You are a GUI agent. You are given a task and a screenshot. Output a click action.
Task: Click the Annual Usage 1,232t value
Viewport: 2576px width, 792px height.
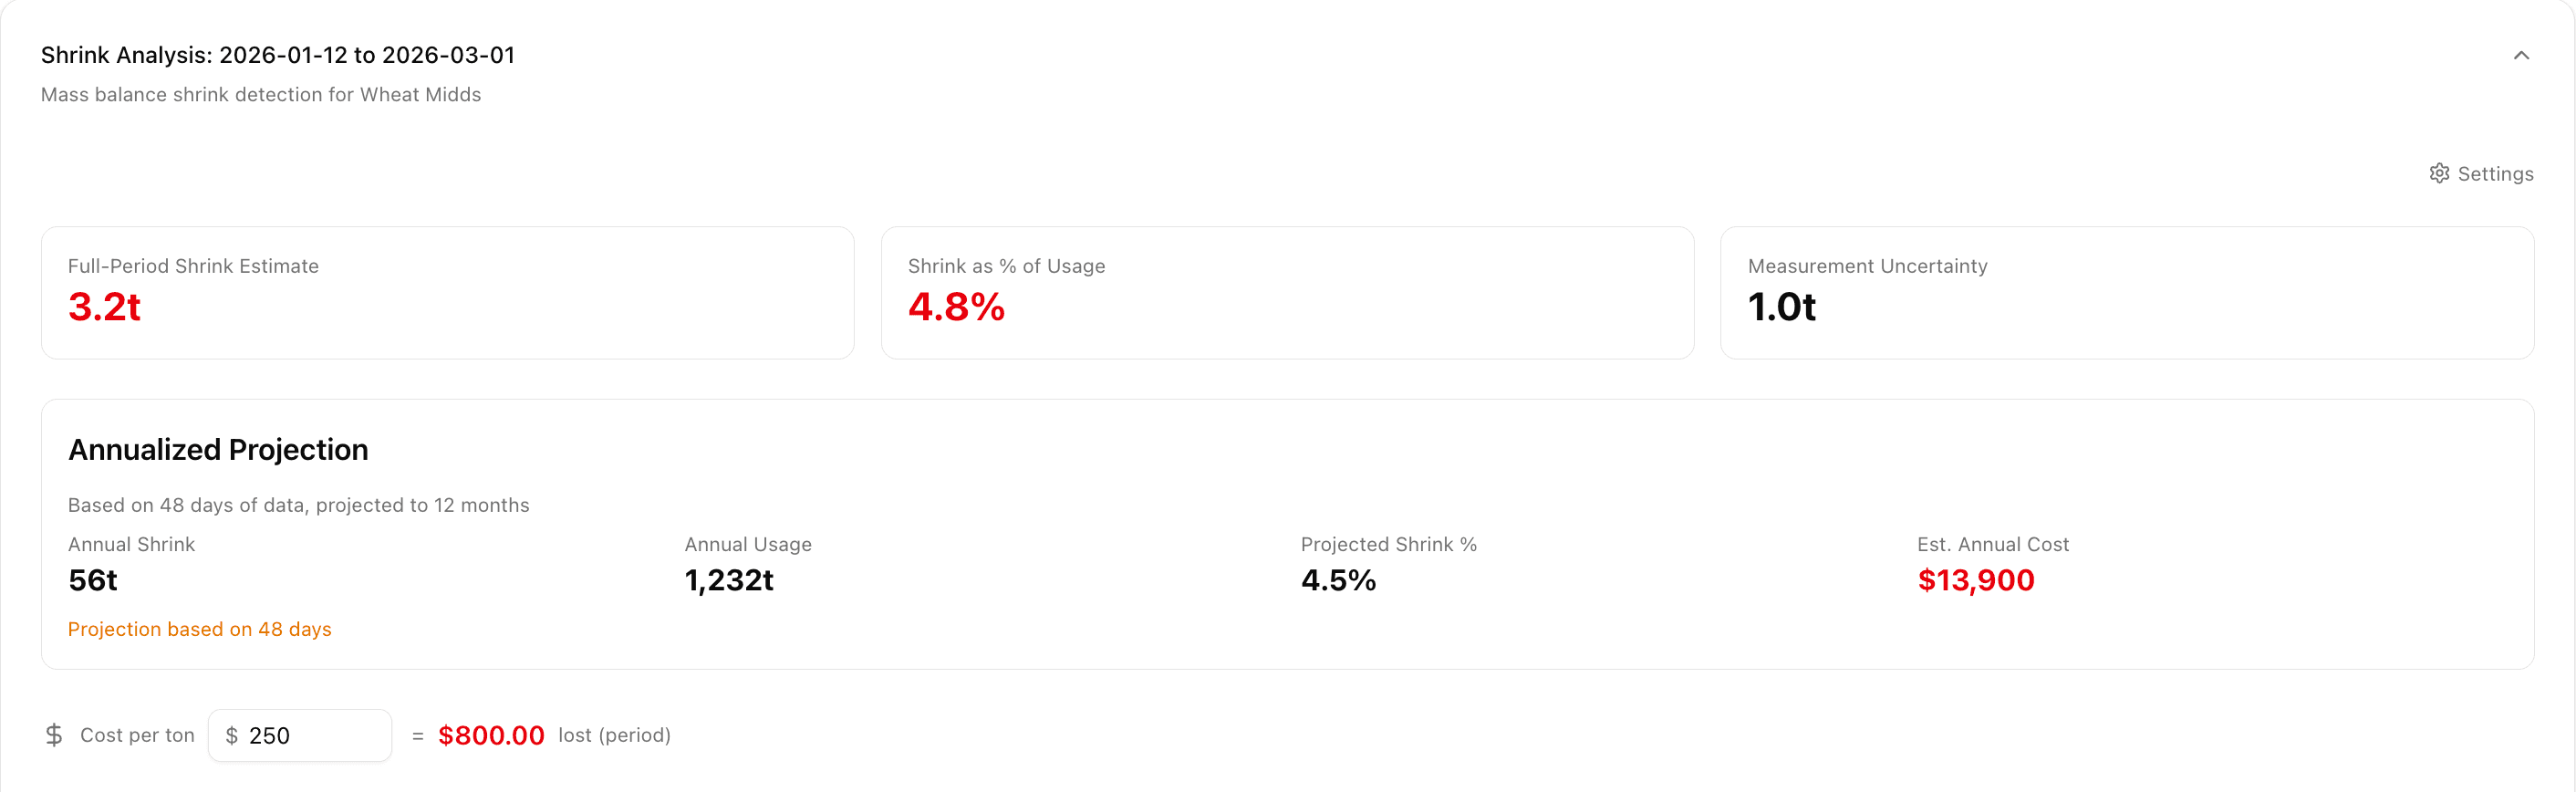(729, 580)
